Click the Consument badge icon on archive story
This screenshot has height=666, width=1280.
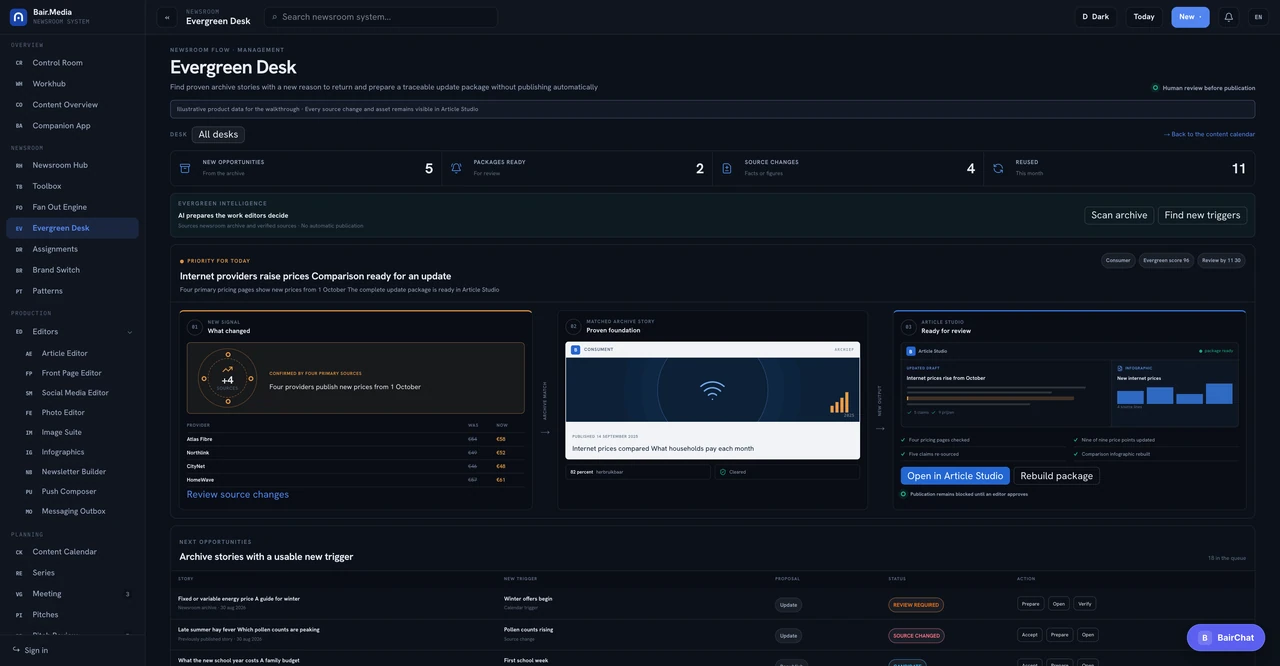[576, 350]
